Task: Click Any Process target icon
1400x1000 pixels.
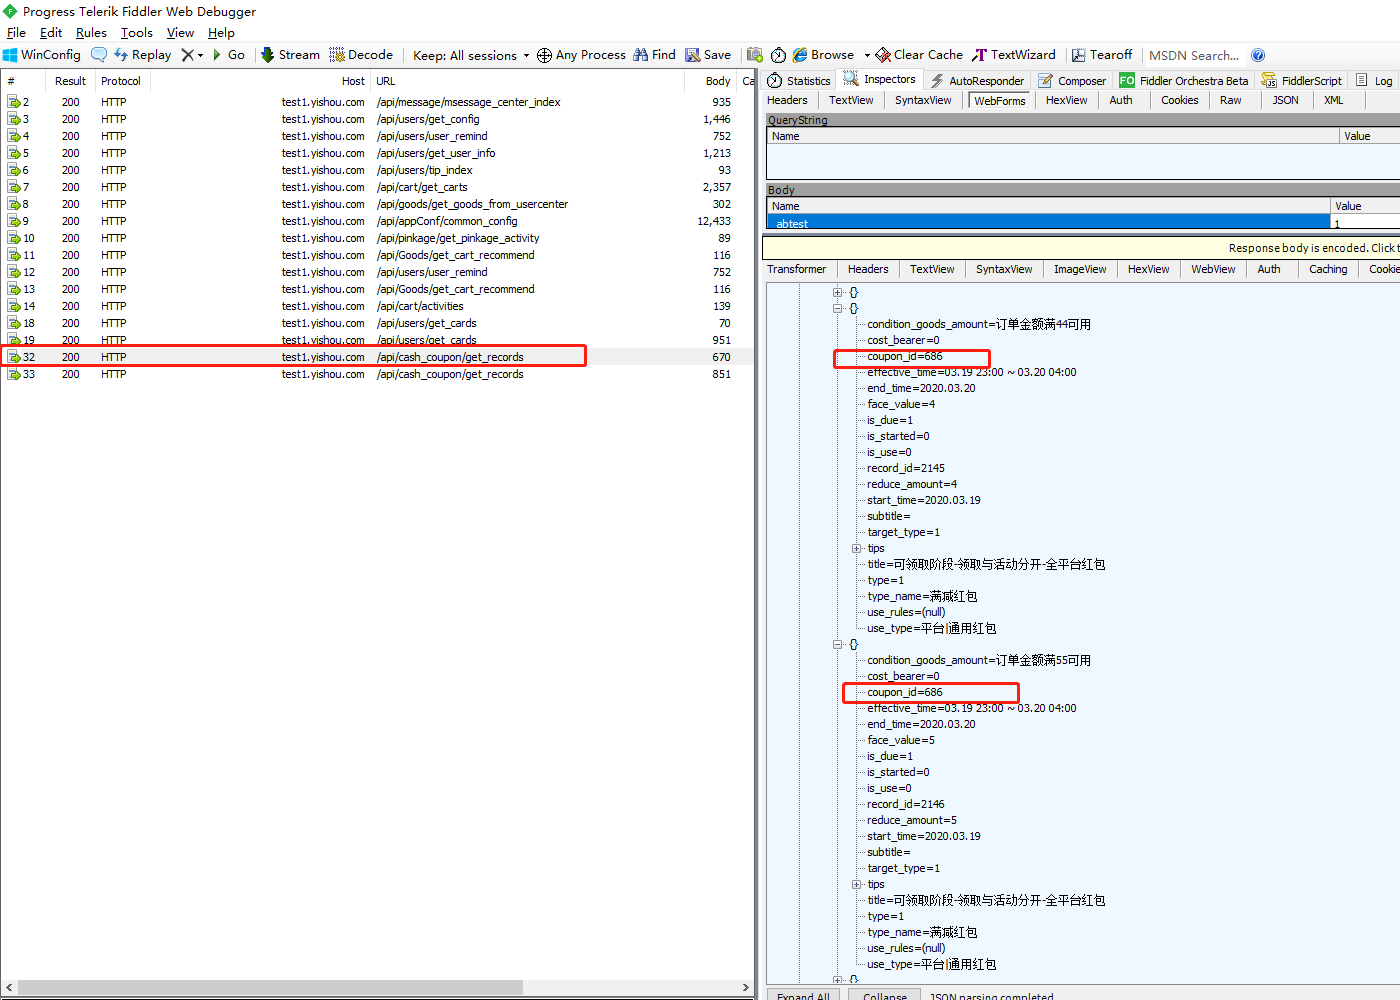Action: (545, 55)
